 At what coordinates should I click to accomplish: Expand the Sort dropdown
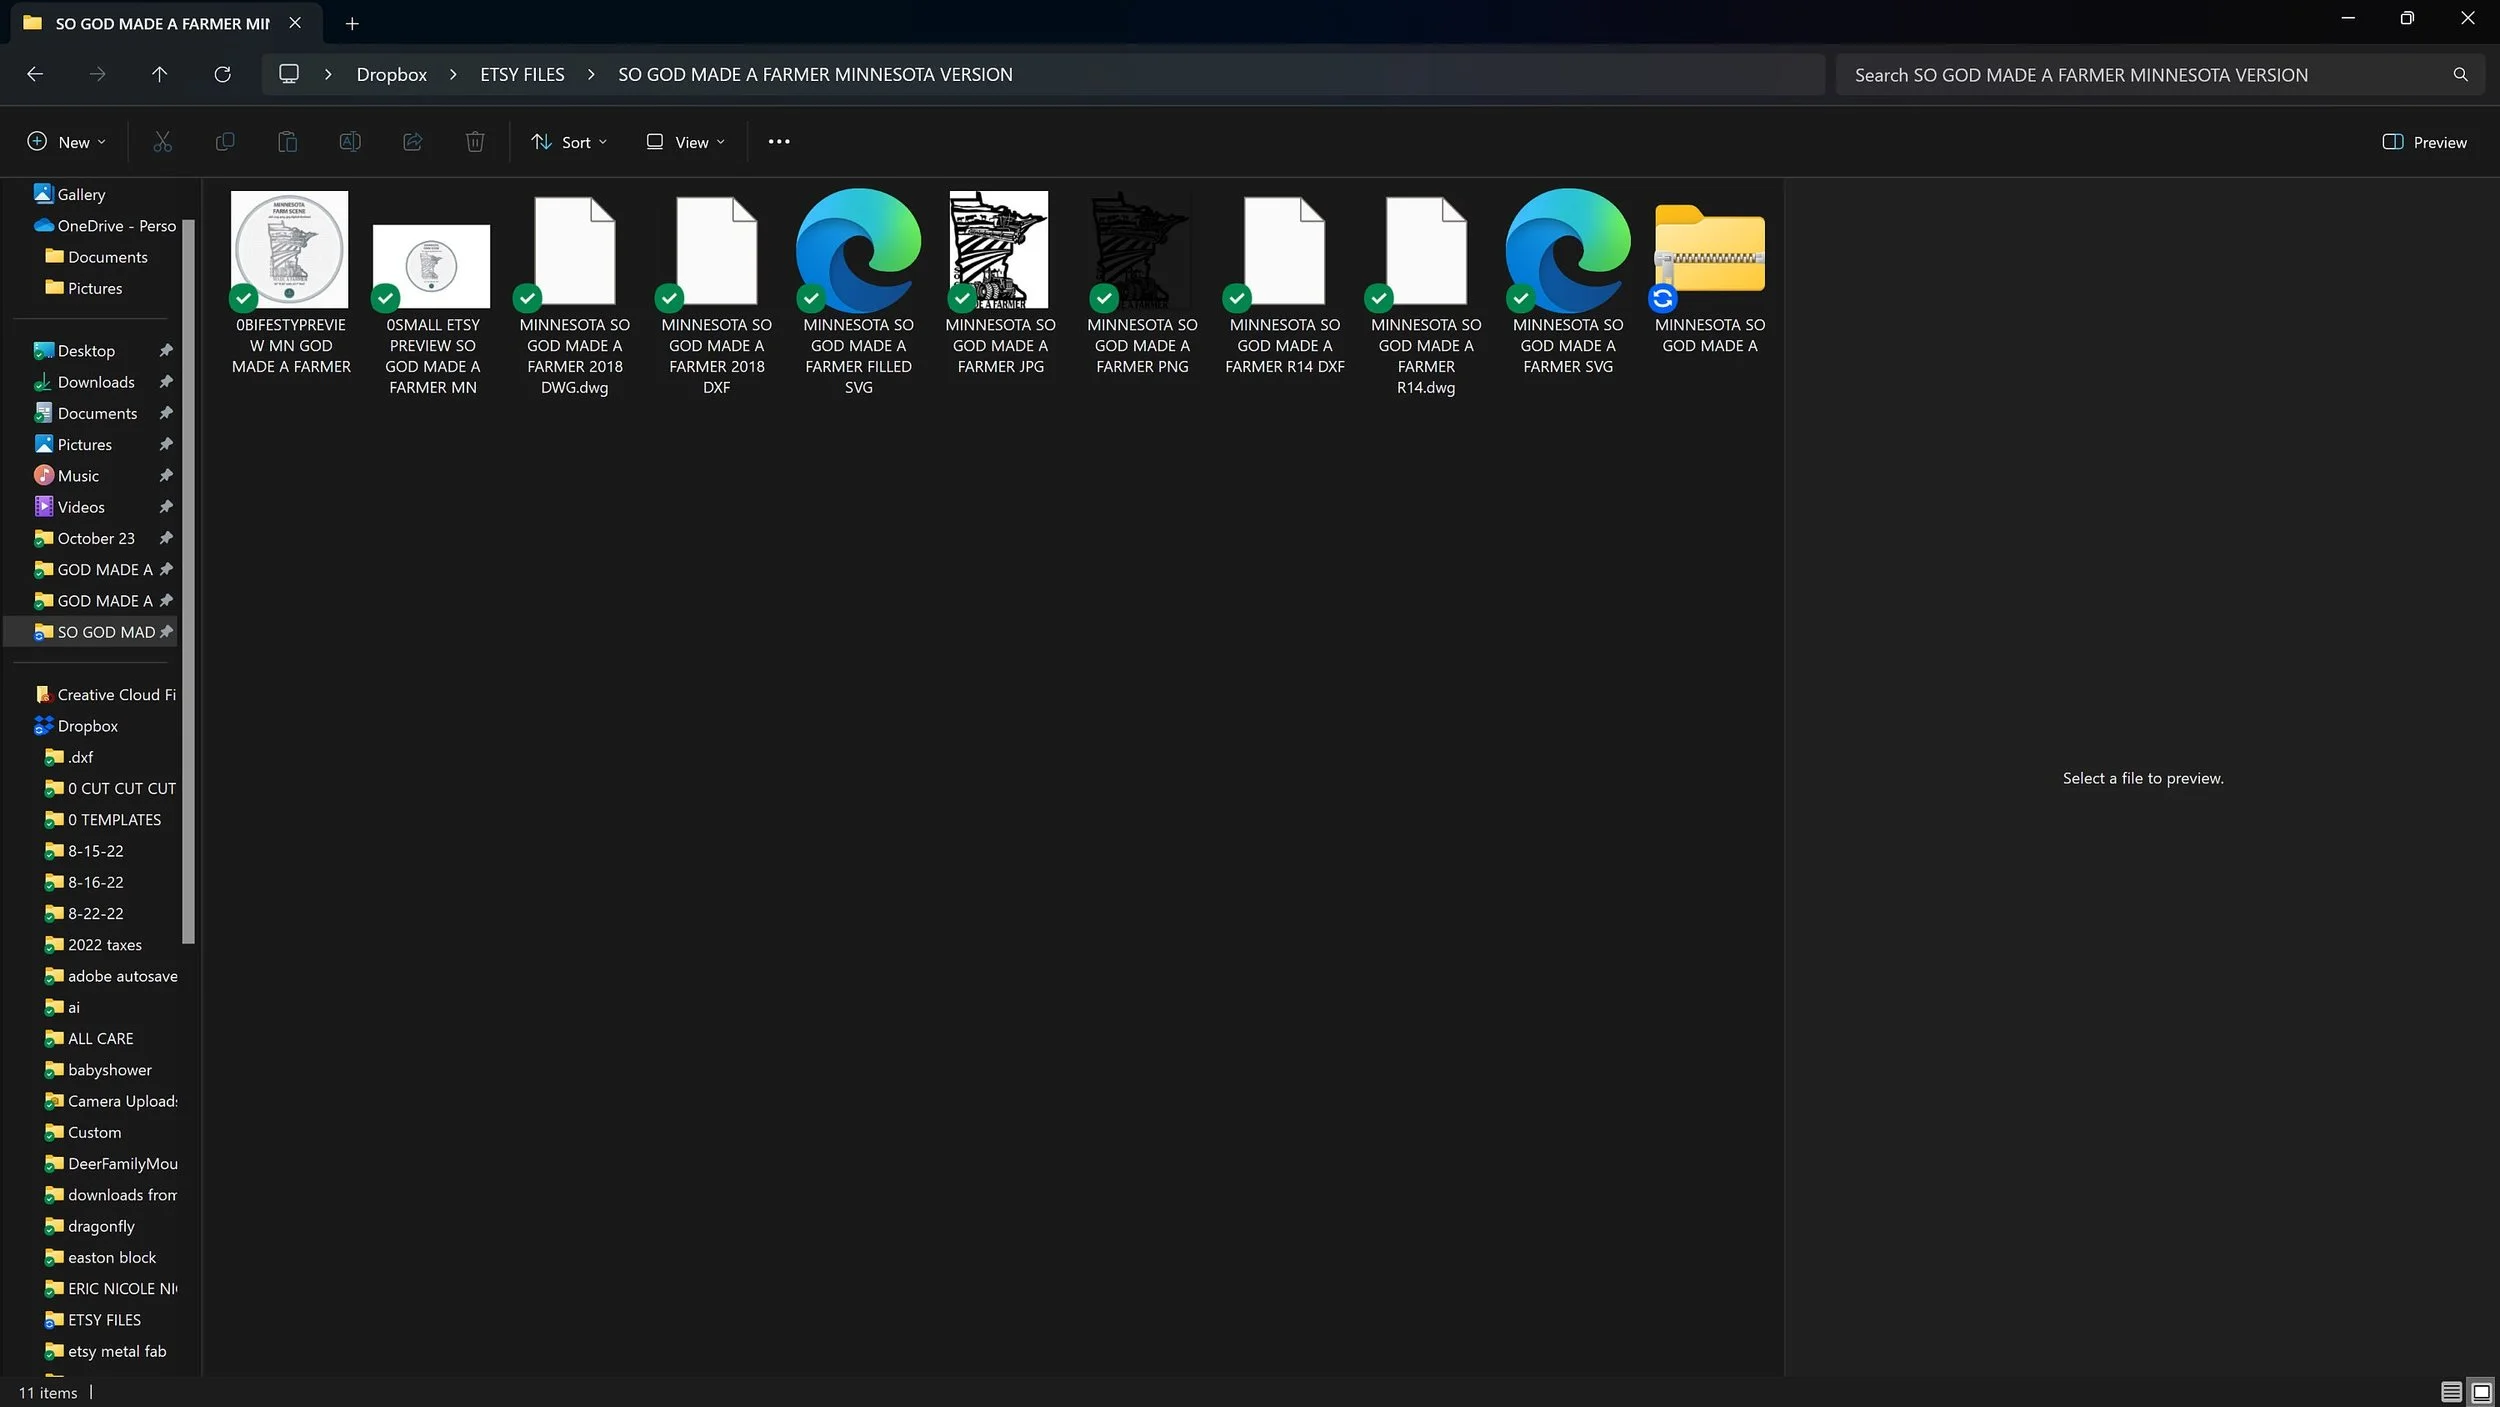[569, 142]
